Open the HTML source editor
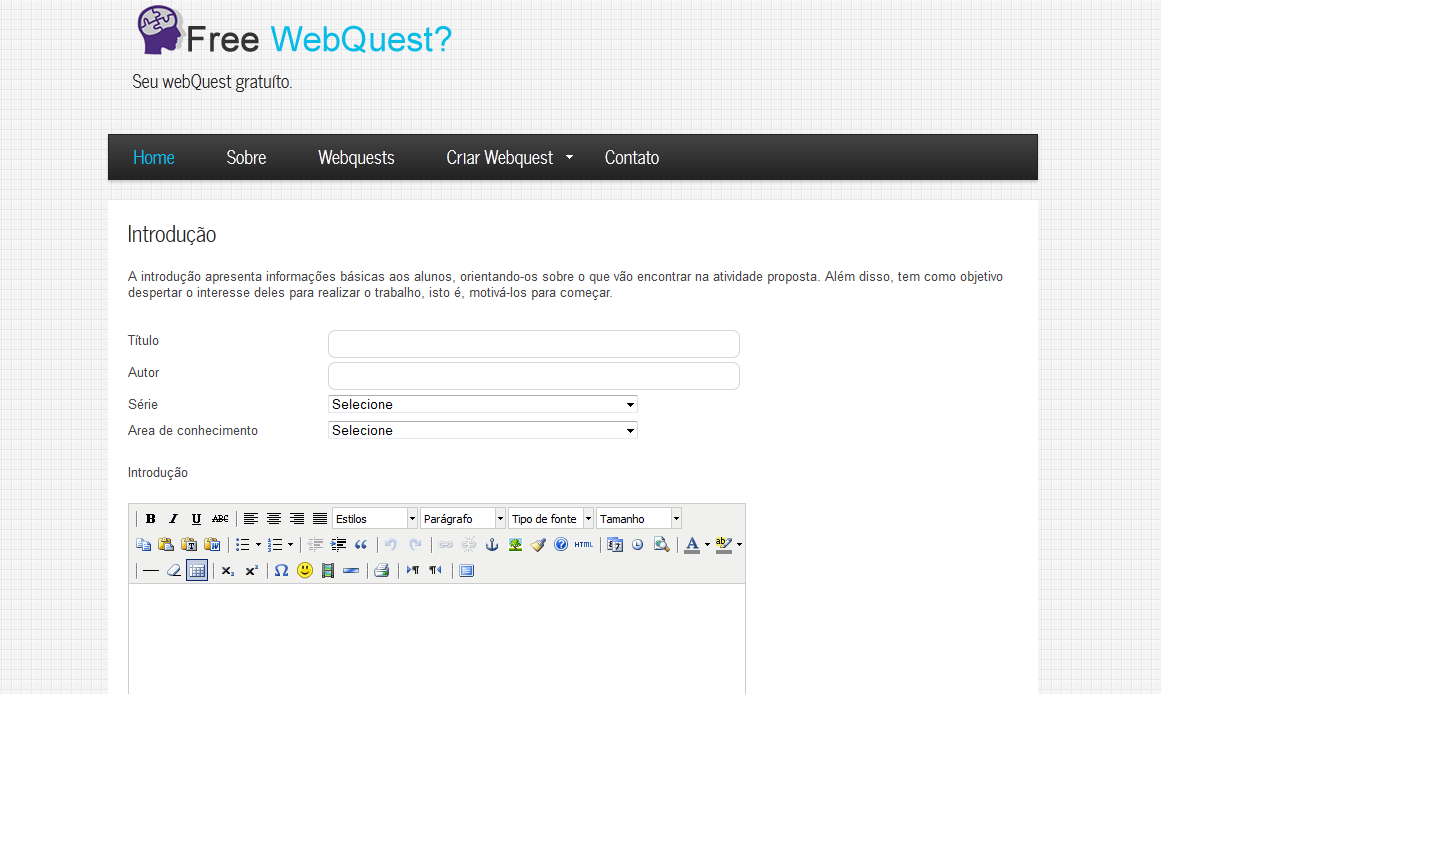 click(582, 544)
